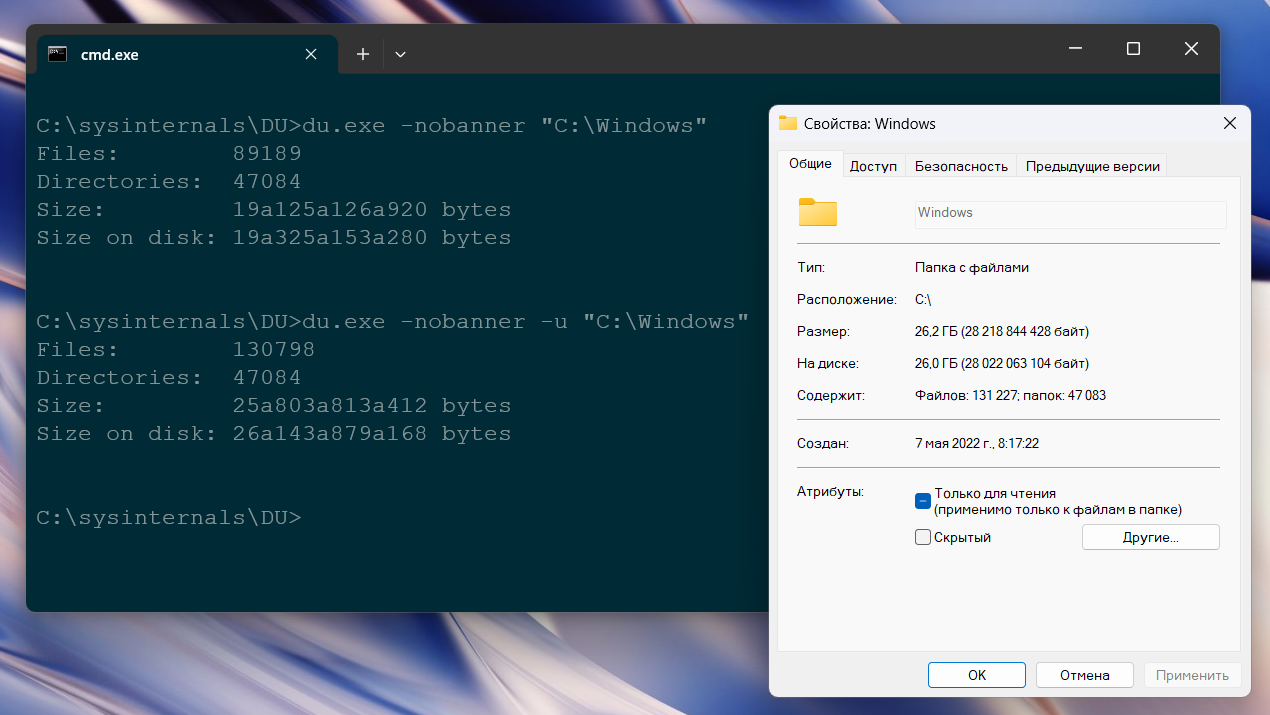Click the Отмена button
Image resolution: width=1270 pixels, height=715 pixels.
[x=1084, y=675]
